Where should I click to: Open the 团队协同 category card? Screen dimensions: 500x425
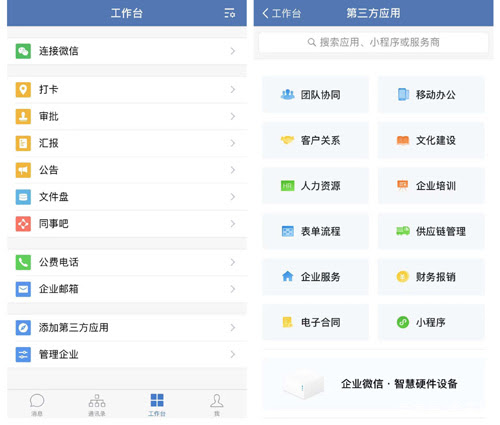pos(315,95)
